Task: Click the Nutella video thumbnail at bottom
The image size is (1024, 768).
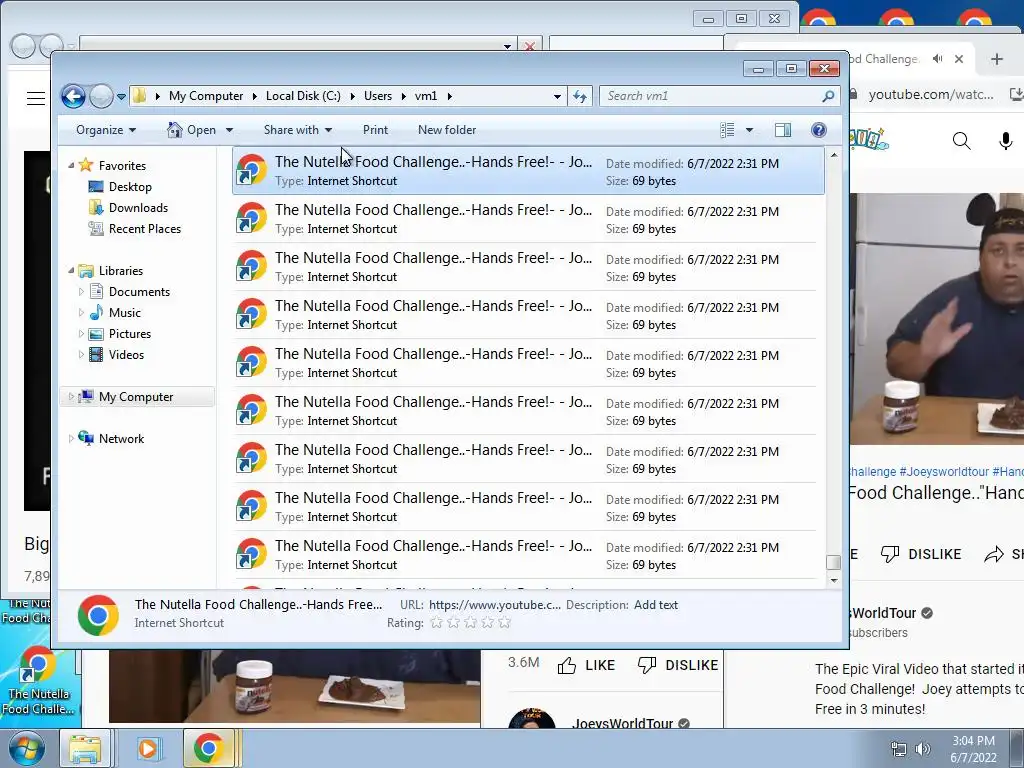Action: point(295,687)
